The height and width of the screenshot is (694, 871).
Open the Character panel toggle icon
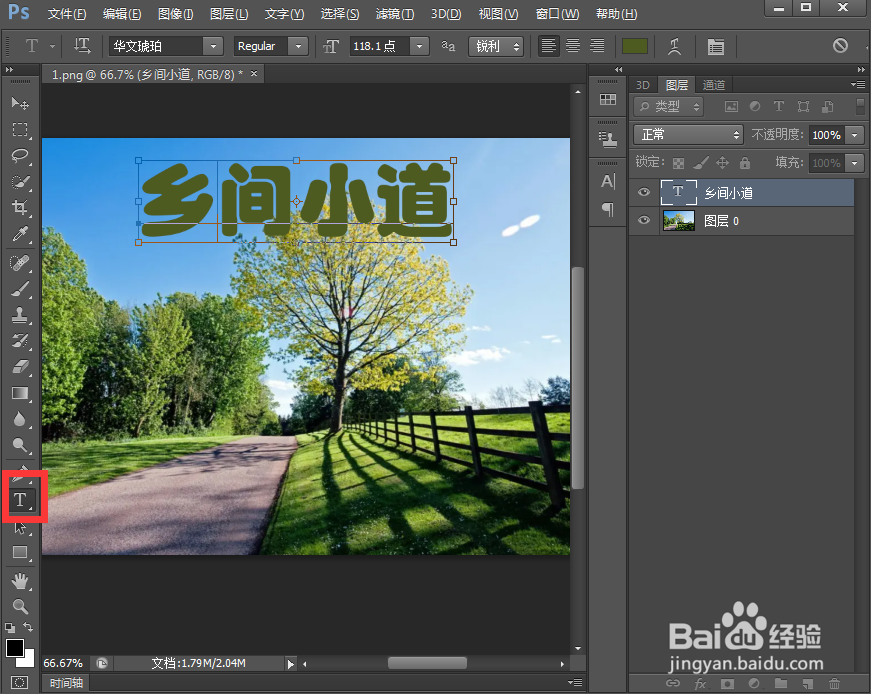pos(607,181)
